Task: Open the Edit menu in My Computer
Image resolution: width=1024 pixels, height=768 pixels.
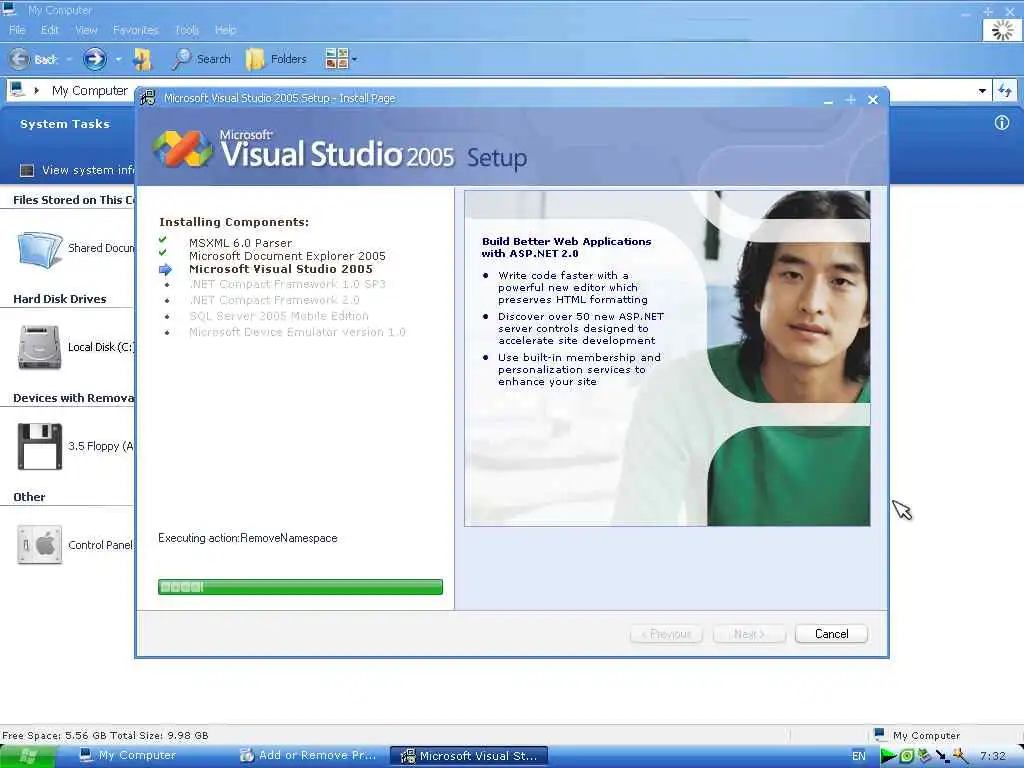Action: point(49,29)
